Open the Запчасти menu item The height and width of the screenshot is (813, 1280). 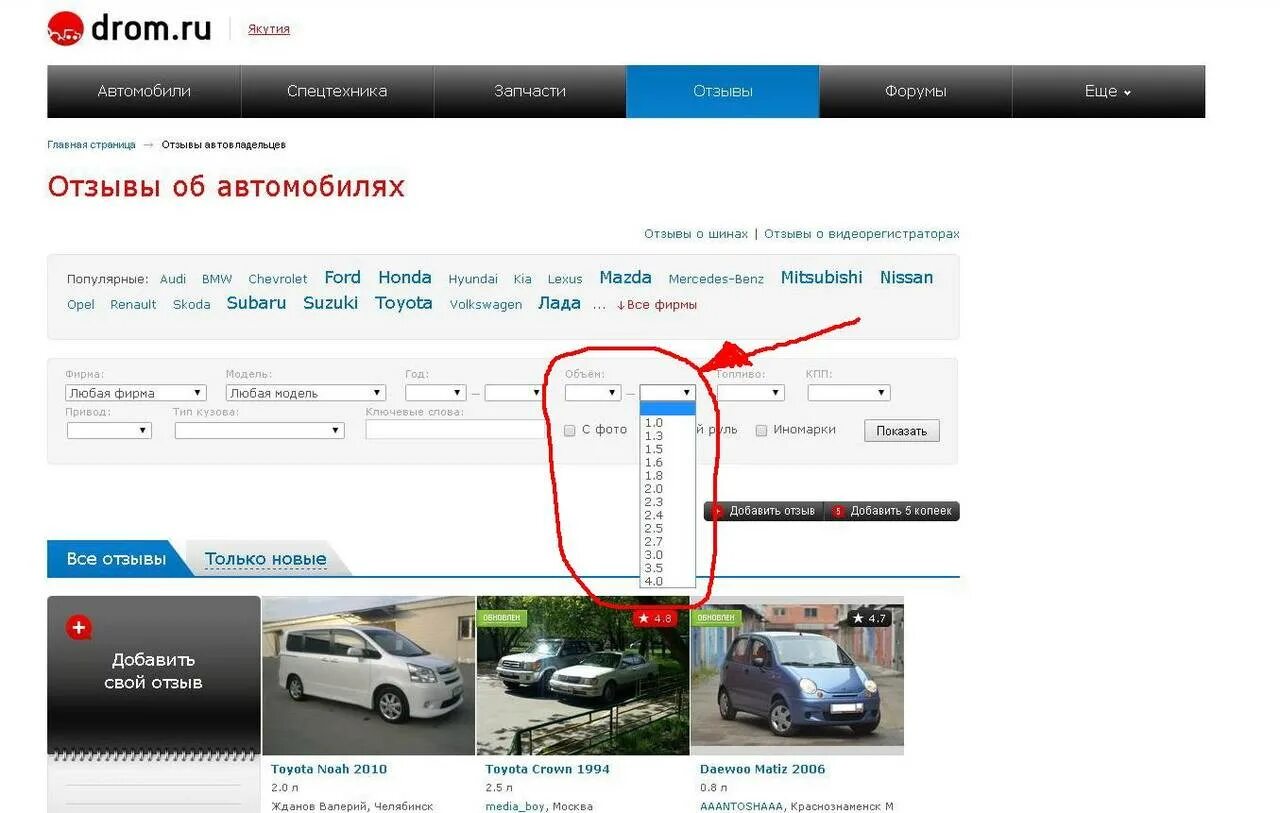(530, 91)
